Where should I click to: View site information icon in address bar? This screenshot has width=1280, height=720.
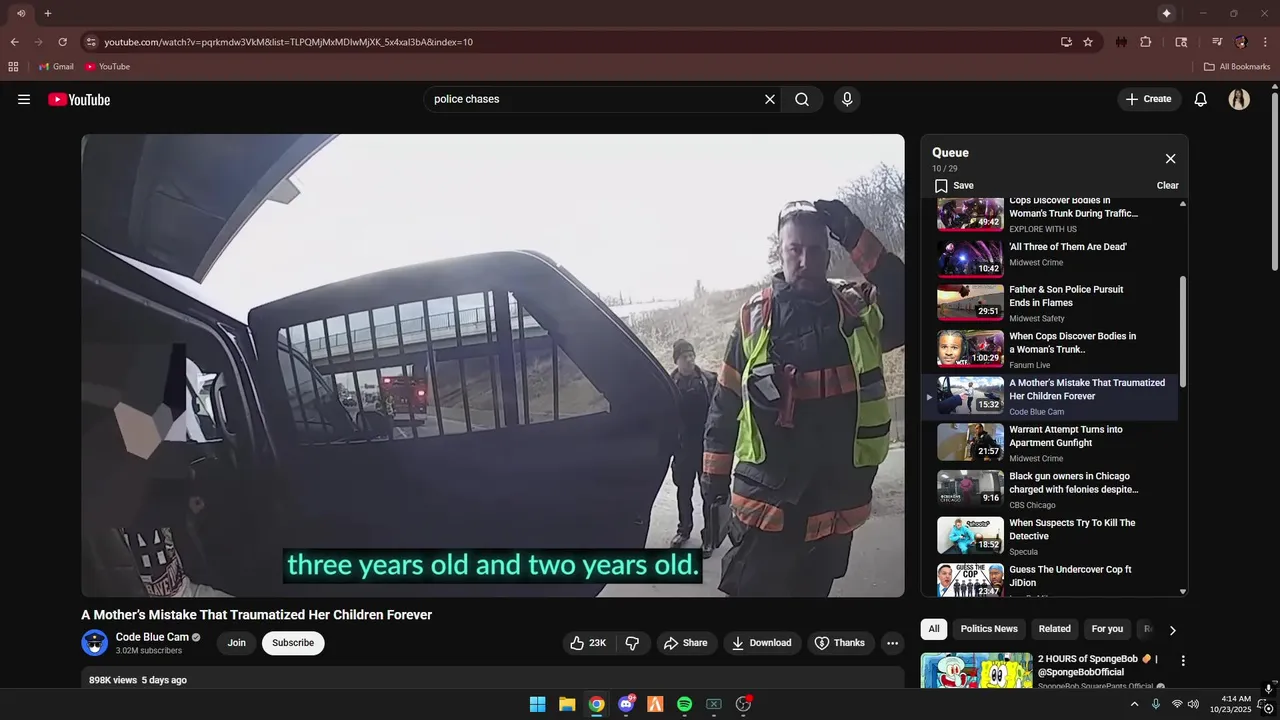tap(91, 42)
